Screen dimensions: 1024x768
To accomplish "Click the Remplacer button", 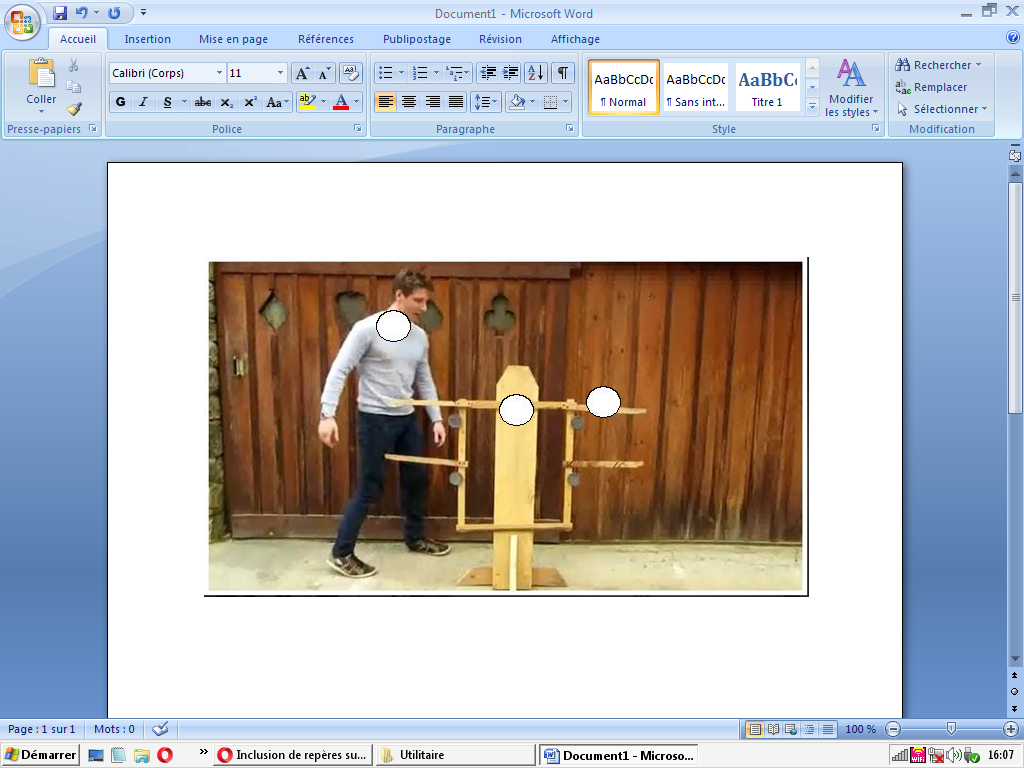I will click(931, 87).
